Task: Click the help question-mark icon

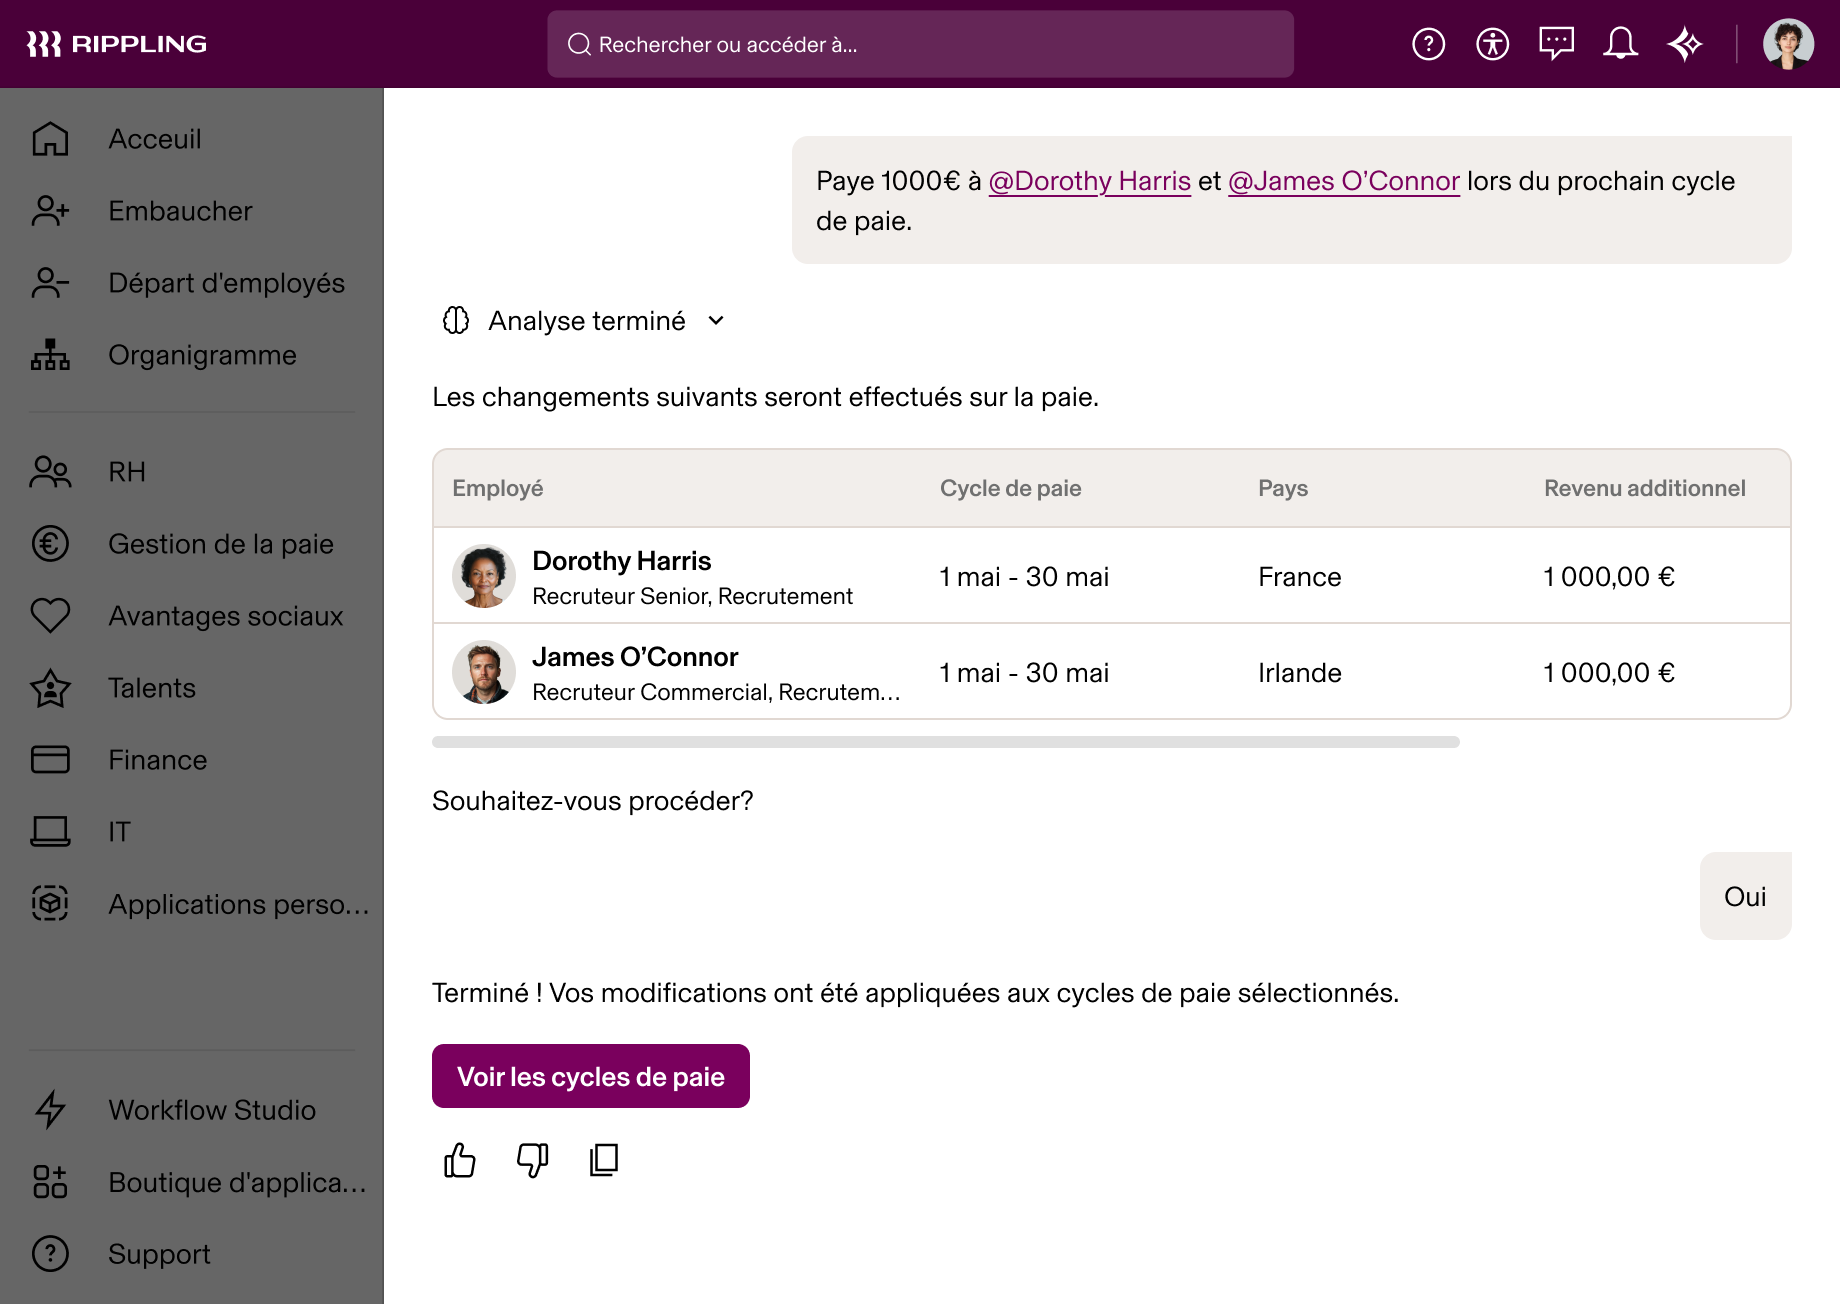Action: tap(1429, 43)
